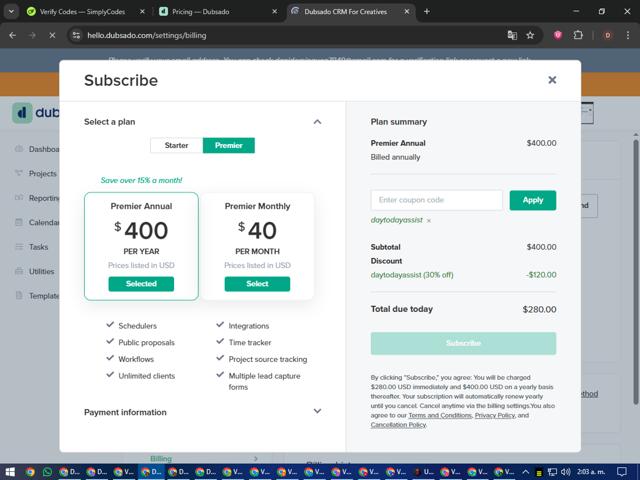Screen dimensions: 640x480
Task: Open Utilities icon in Dubsado sidebar
Action: click(x=19, y=271)
